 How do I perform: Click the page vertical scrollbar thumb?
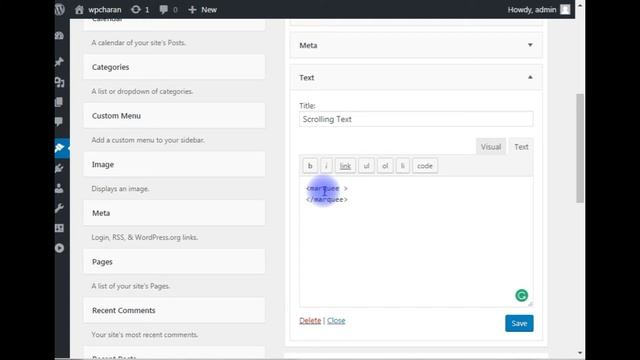(x=580, y=148)
